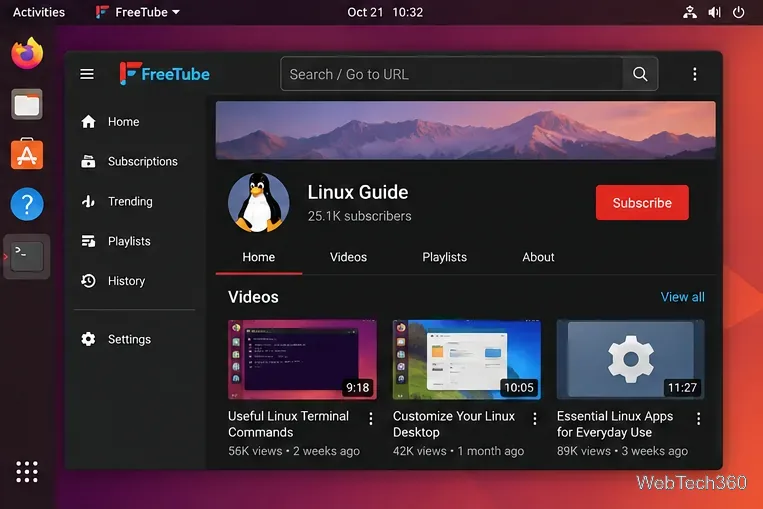Open options for Useful Linux Terminal Commands video
This screenshot has width=763, height=509.
click(371, 418)
